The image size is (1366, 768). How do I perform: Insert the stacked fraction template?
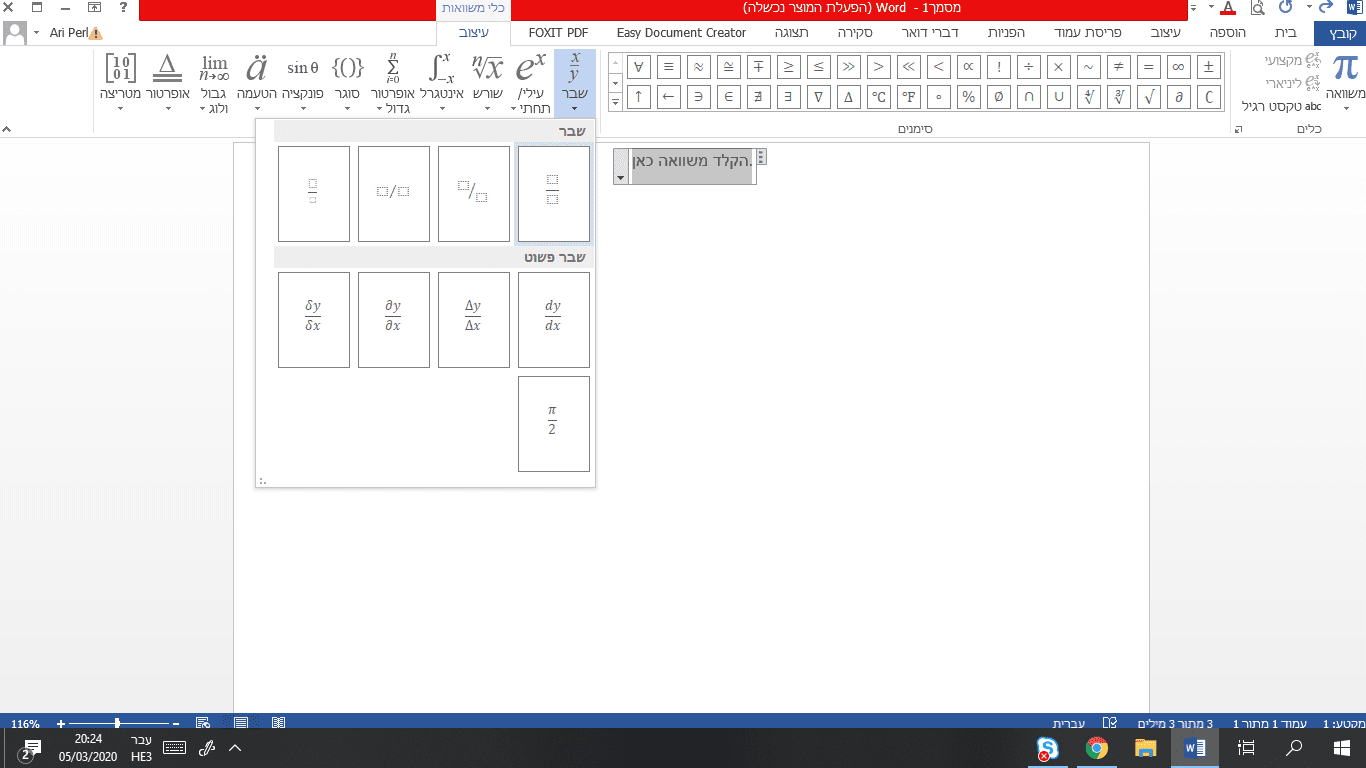[x=554, y=194]
